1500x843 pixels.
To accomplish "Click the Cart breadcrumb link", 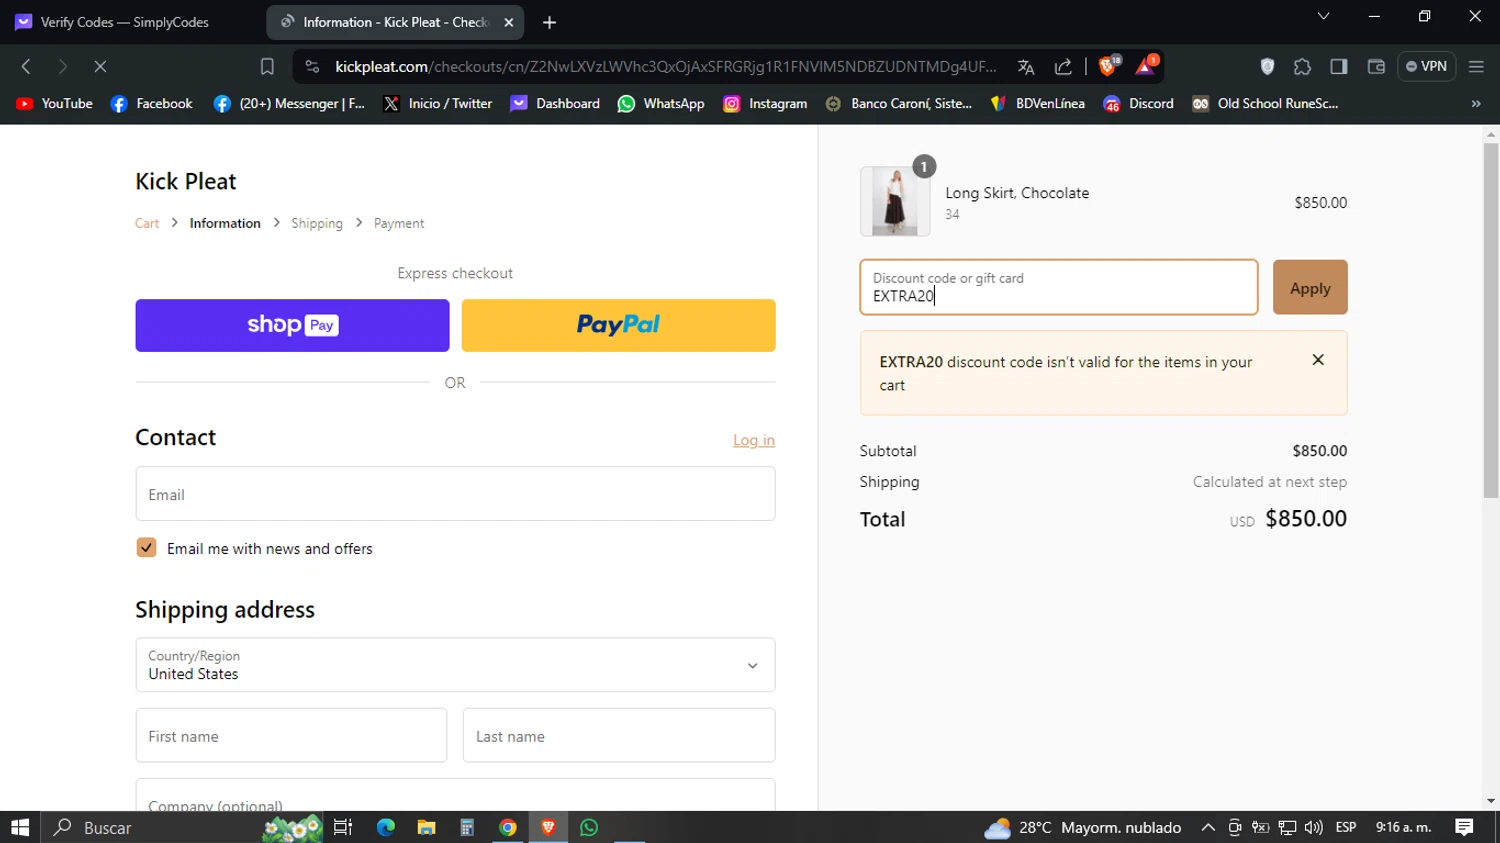I will (147, 223).
